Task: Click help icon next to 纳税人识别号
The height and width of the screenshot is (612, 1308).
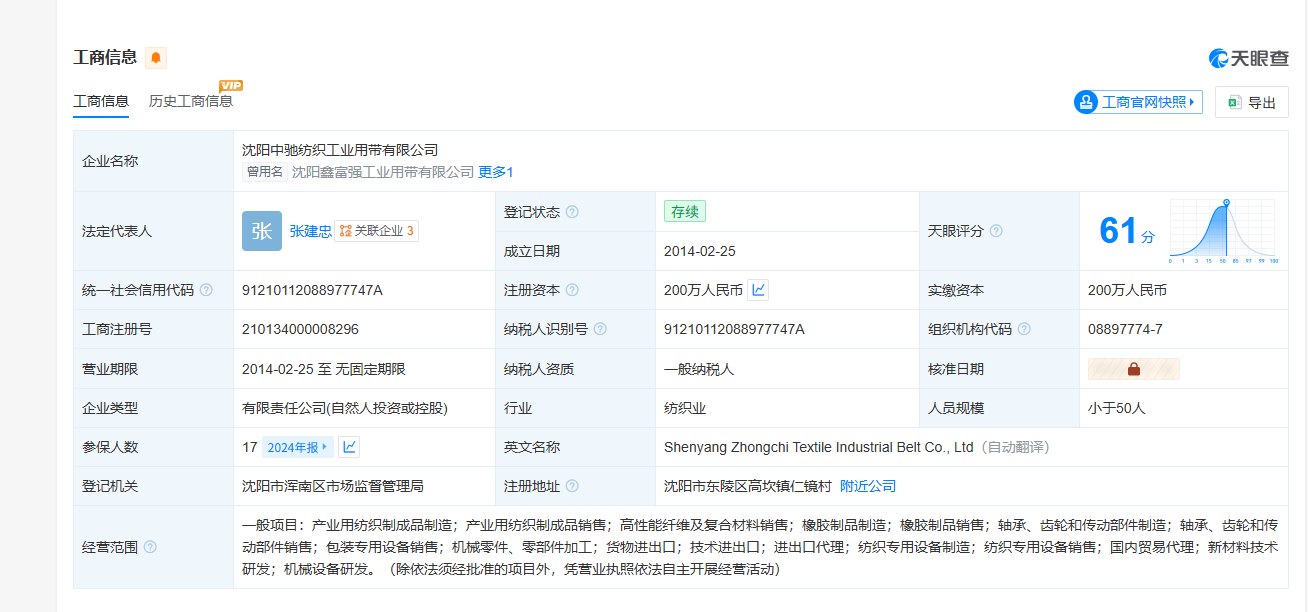Action: click(x=600, y=329)
